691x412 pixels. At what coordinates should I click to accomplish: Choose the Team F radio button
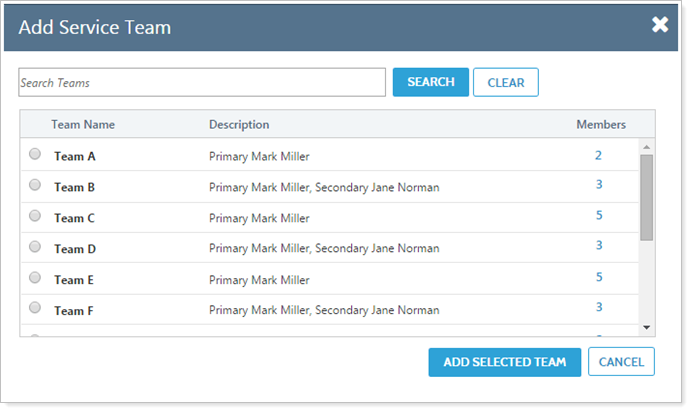36,308
